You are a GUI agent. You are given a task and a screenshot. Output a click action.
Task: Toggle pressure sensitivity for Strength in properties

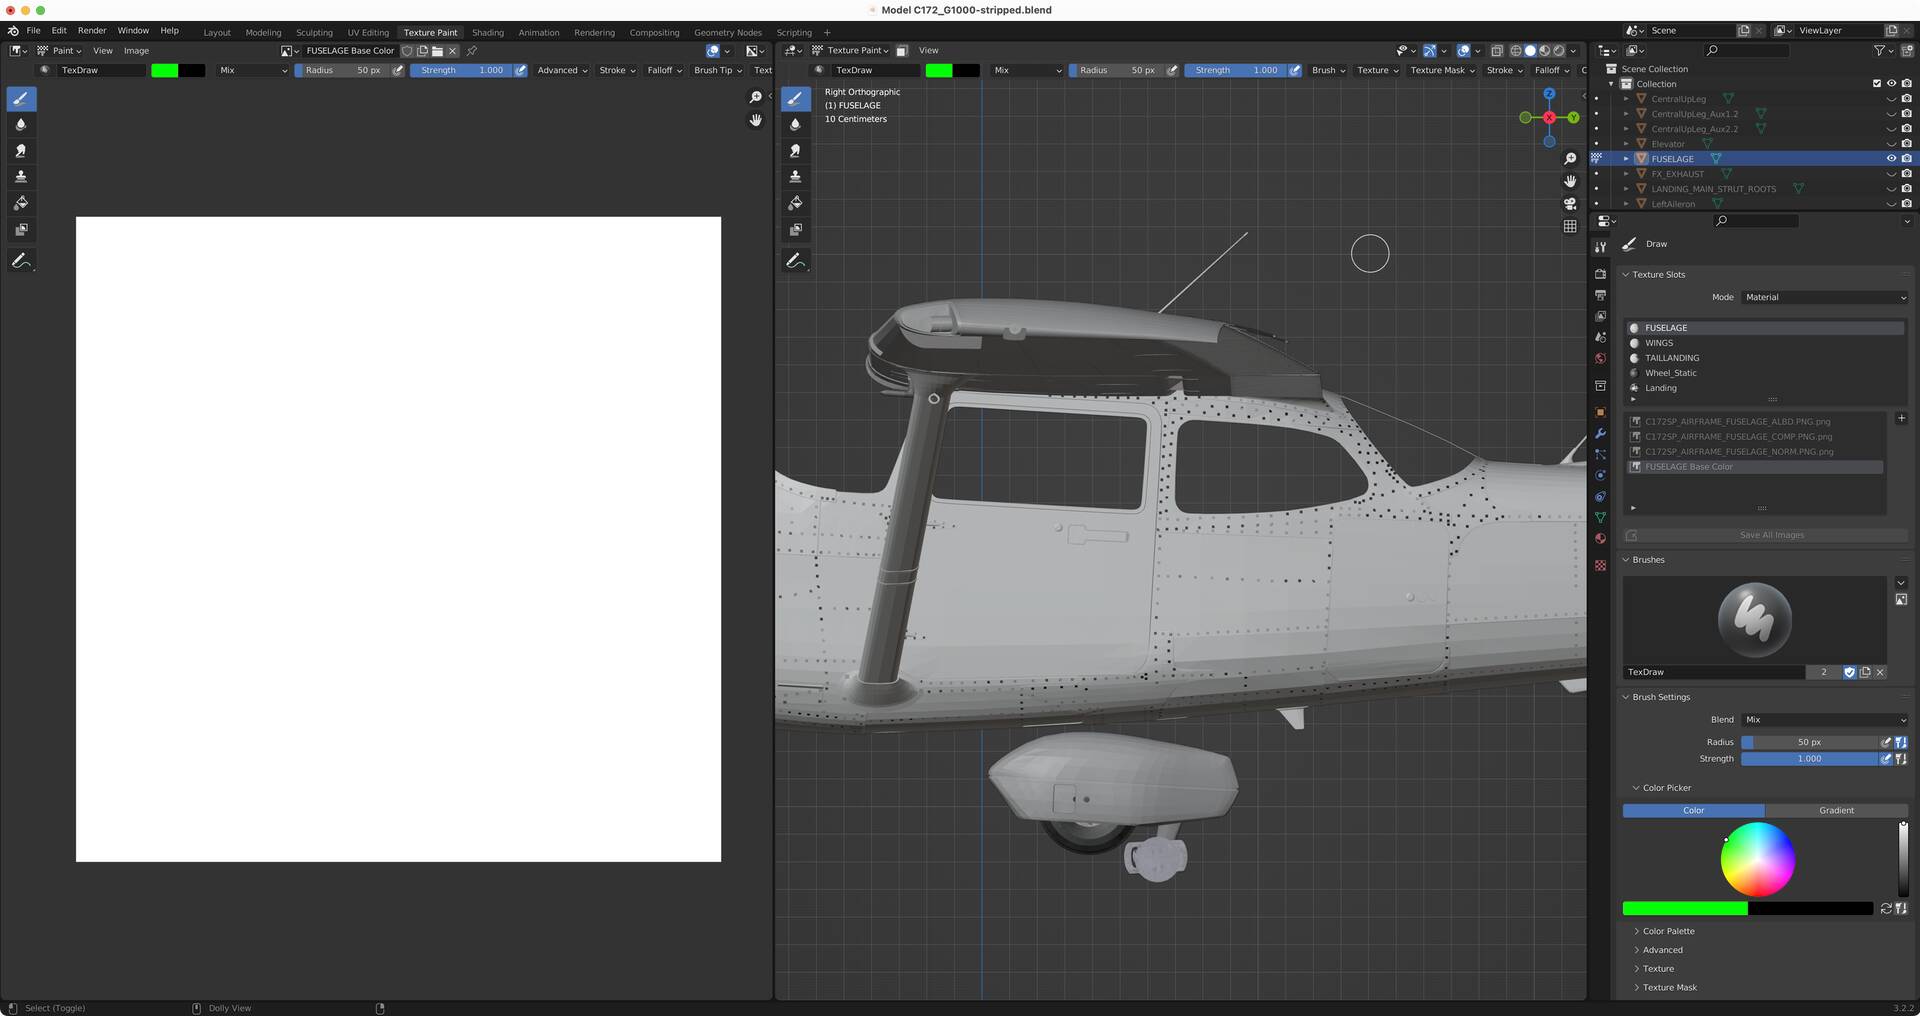point(1886,759)
